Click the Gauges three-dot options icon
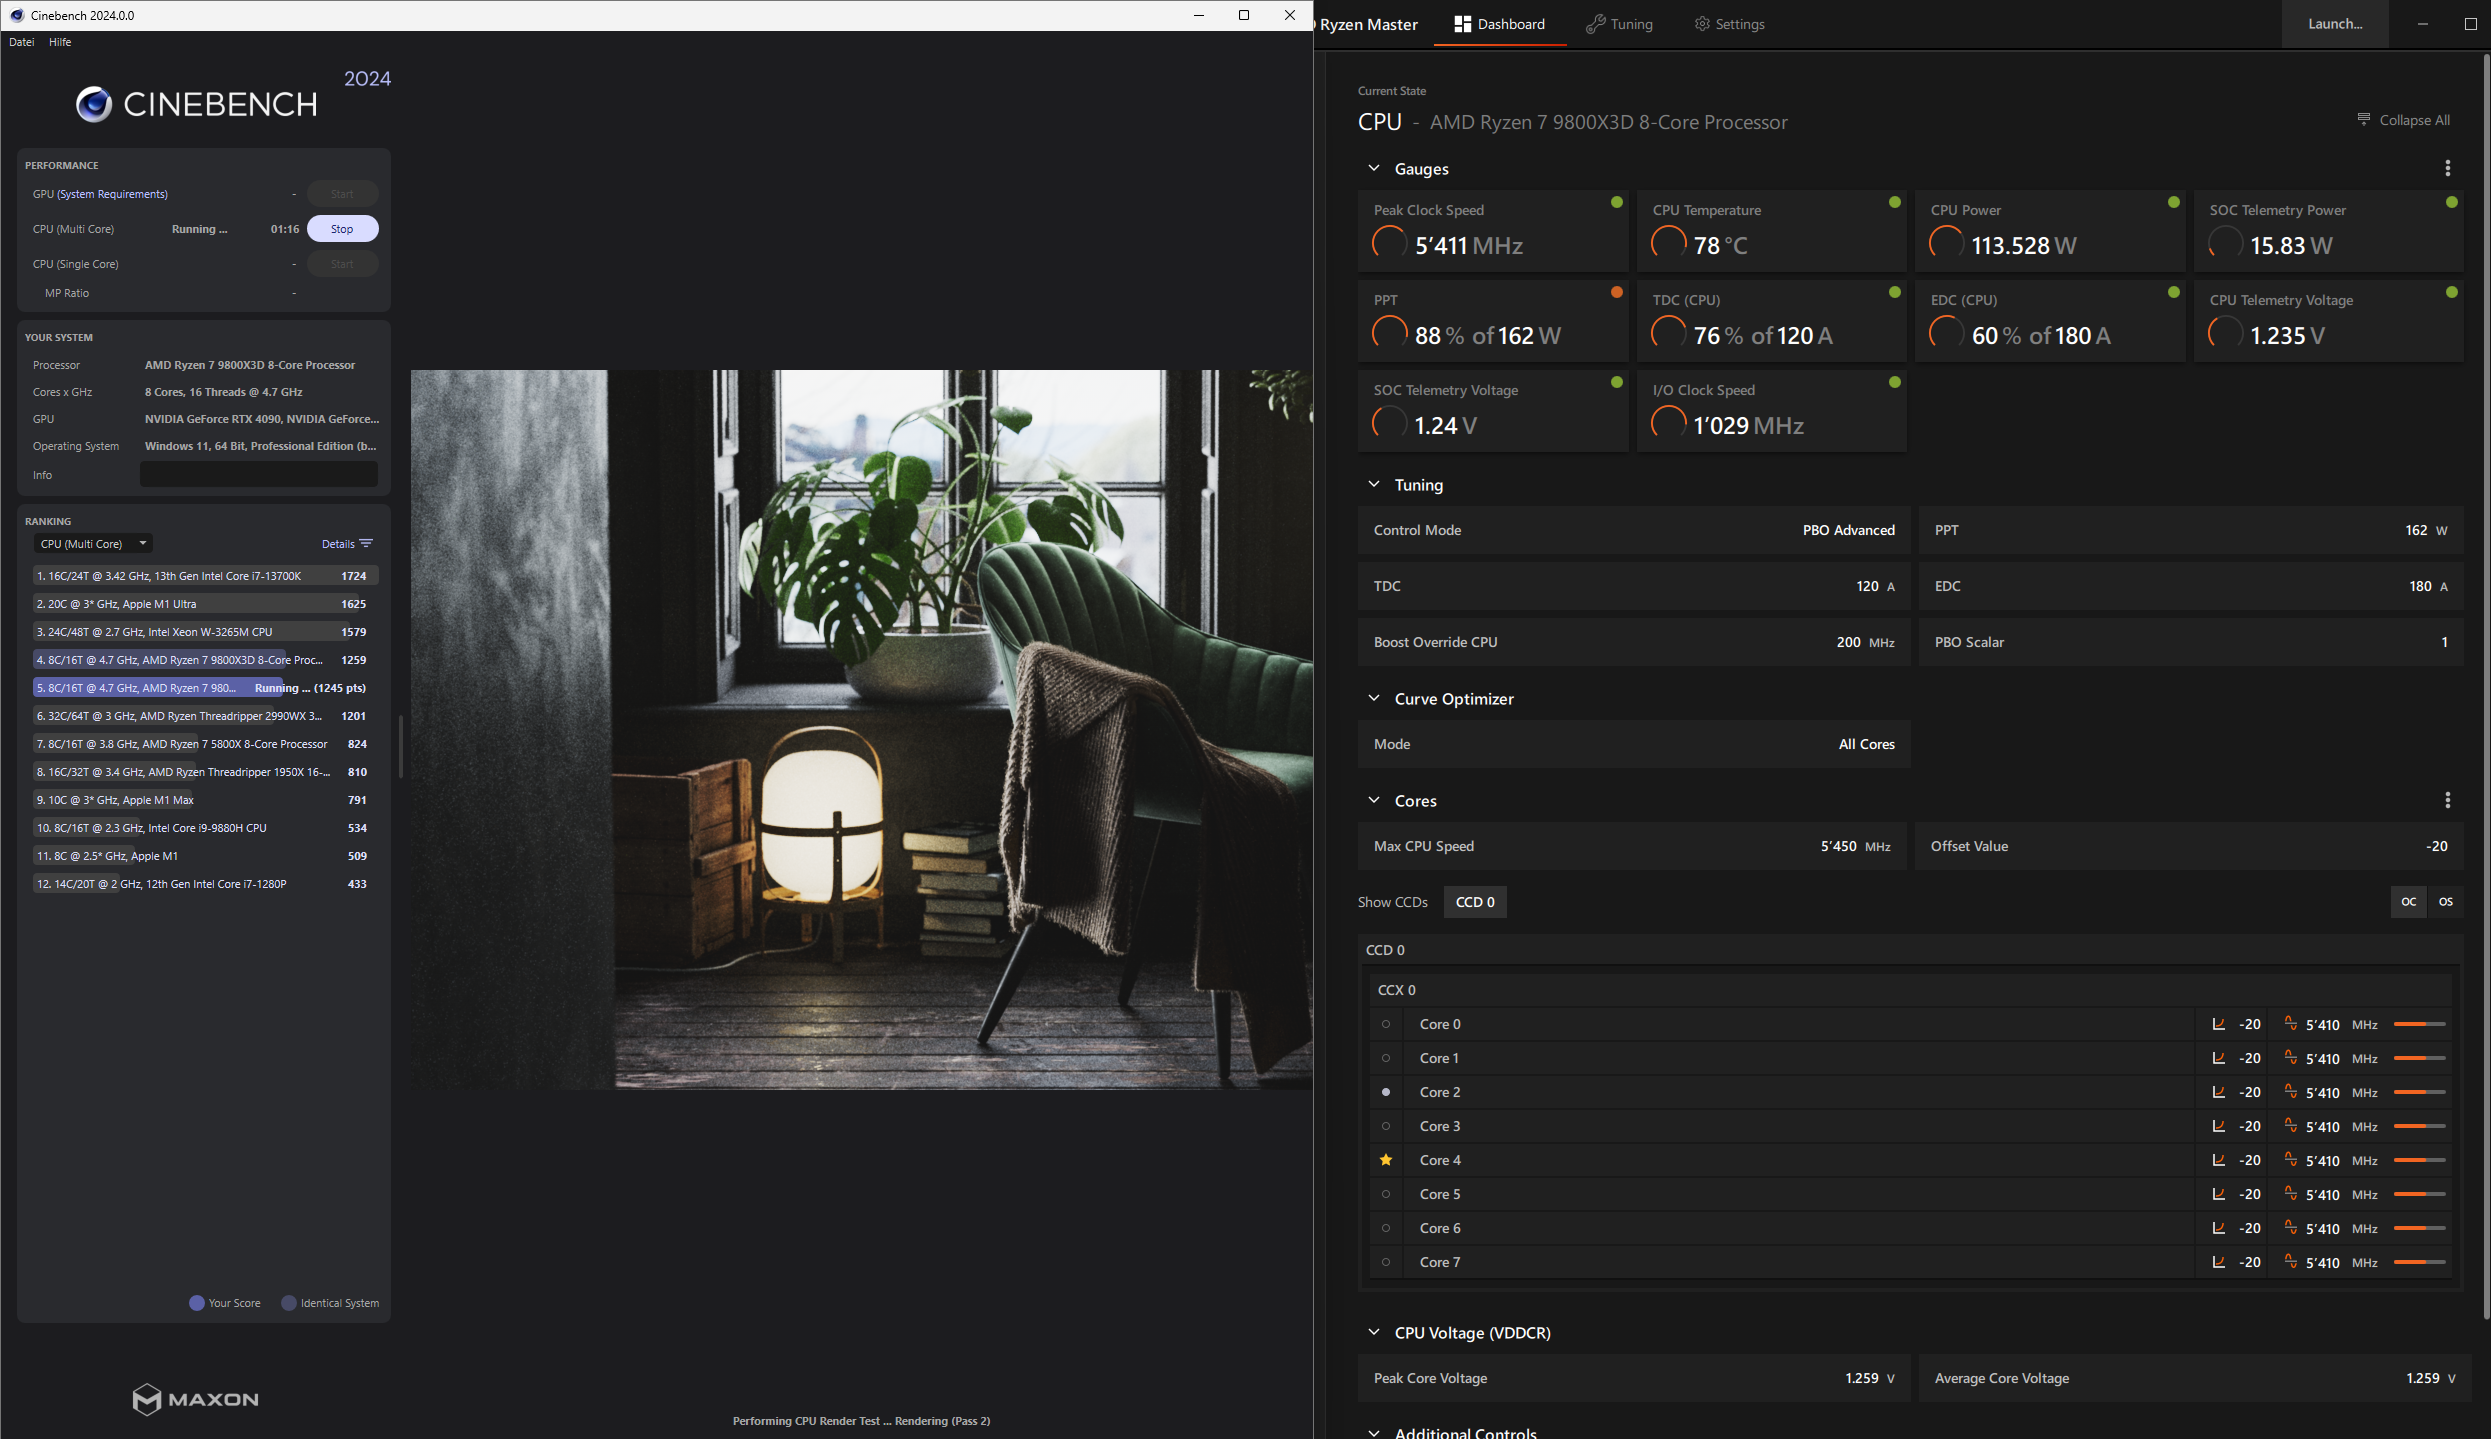Image resolution: width=2491 pixels, height=1439 pixels. click(x=2447, y=168)
